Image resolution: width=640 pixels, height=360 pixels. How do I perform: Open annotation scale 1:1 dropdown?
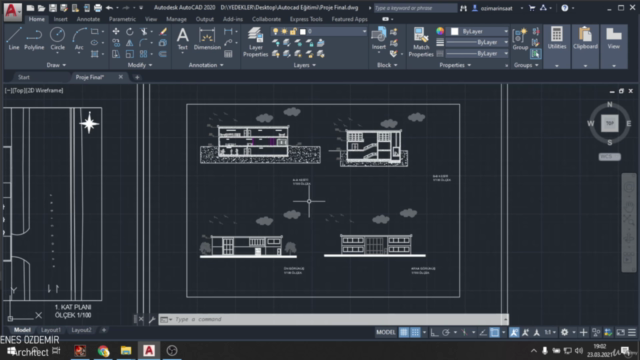550,332
